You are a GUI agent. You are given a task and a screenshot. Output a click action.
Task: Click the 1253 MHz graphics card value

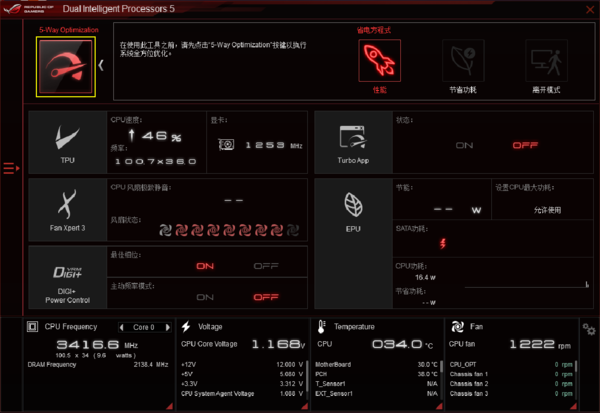(274, 145)
